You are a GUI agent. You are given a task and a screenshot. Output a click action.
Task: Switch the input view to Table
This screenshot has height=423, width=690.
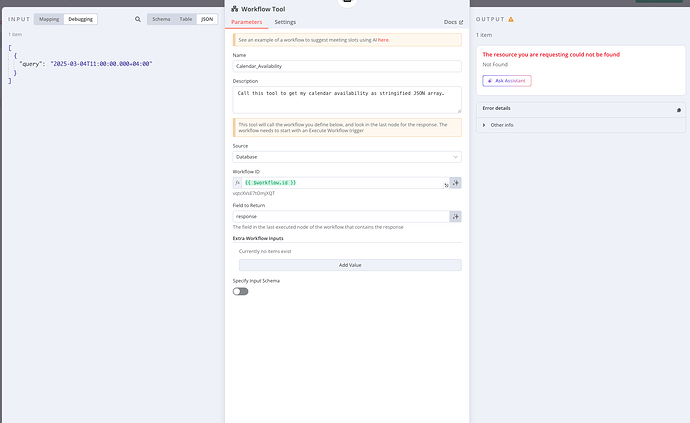point(186,19)
